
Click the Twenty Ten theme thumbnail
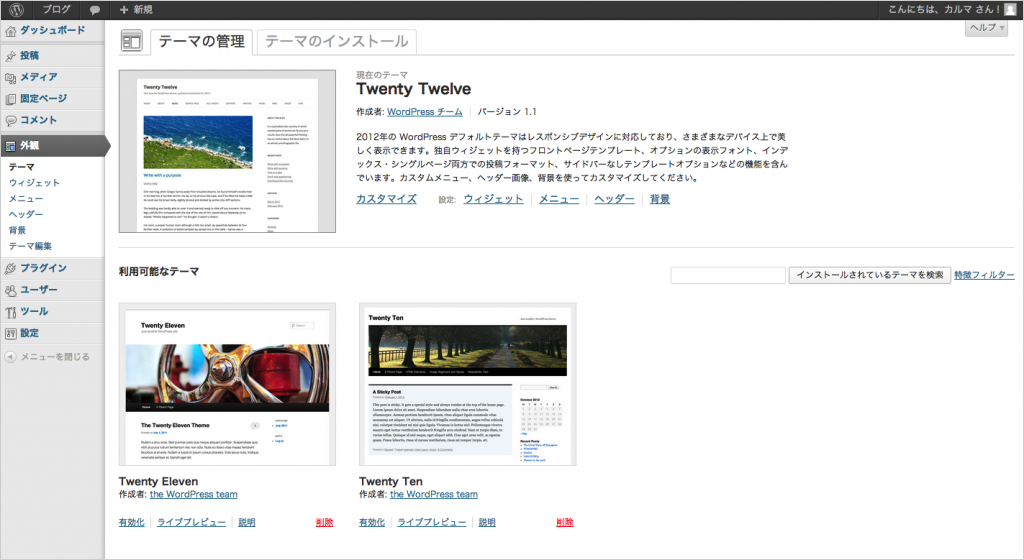468,384
